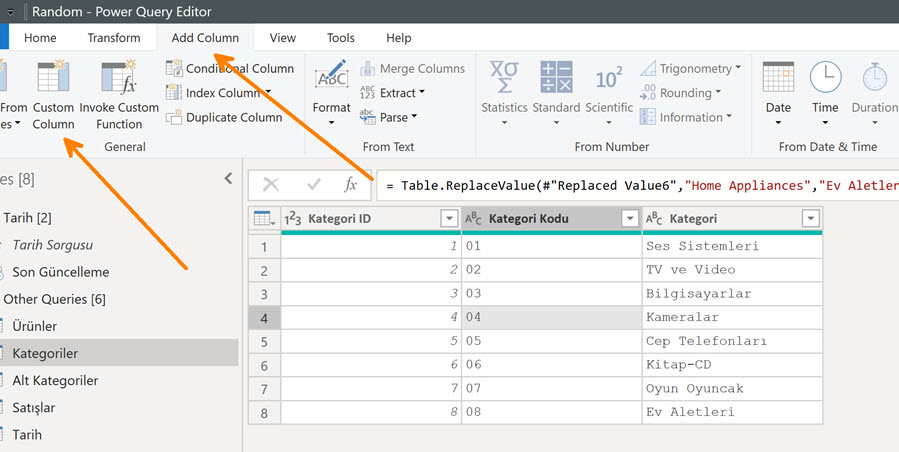Expand the Index Column dropdown arrow
Viewport: 899px width, 452px height.
click(x=268, y=93)
